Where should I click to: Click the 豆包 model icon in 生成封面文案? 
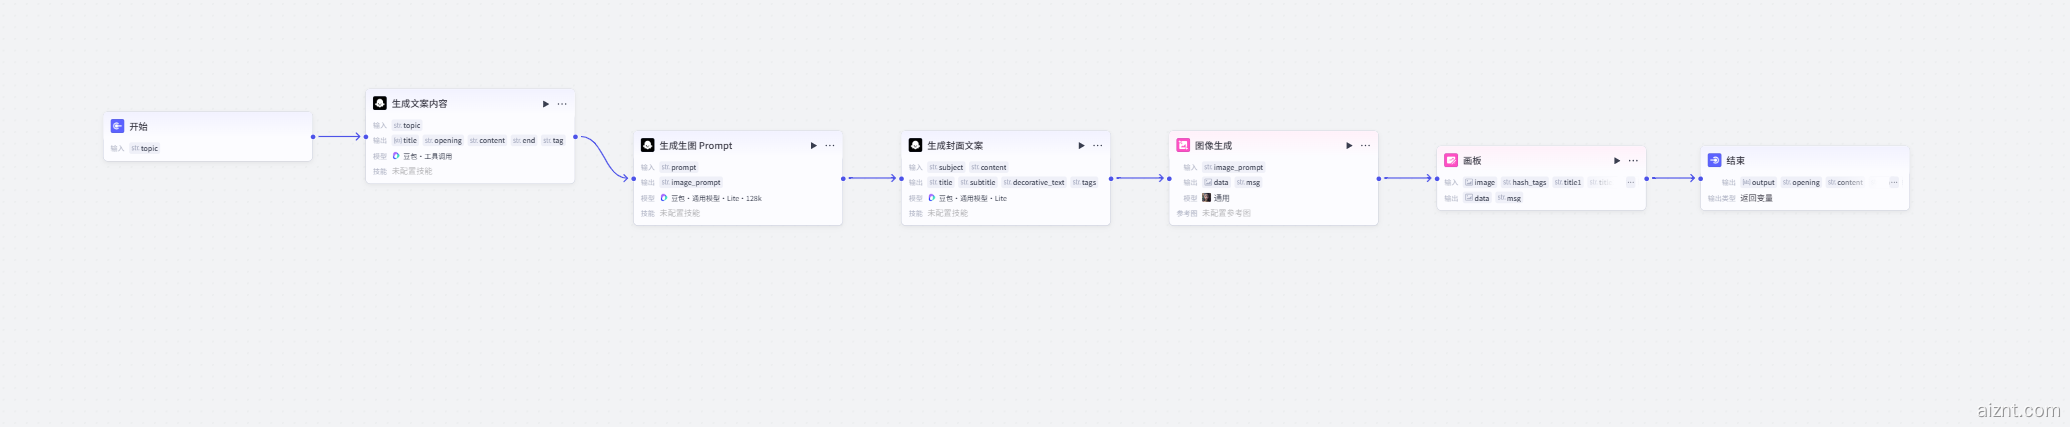tap(931, 198)
